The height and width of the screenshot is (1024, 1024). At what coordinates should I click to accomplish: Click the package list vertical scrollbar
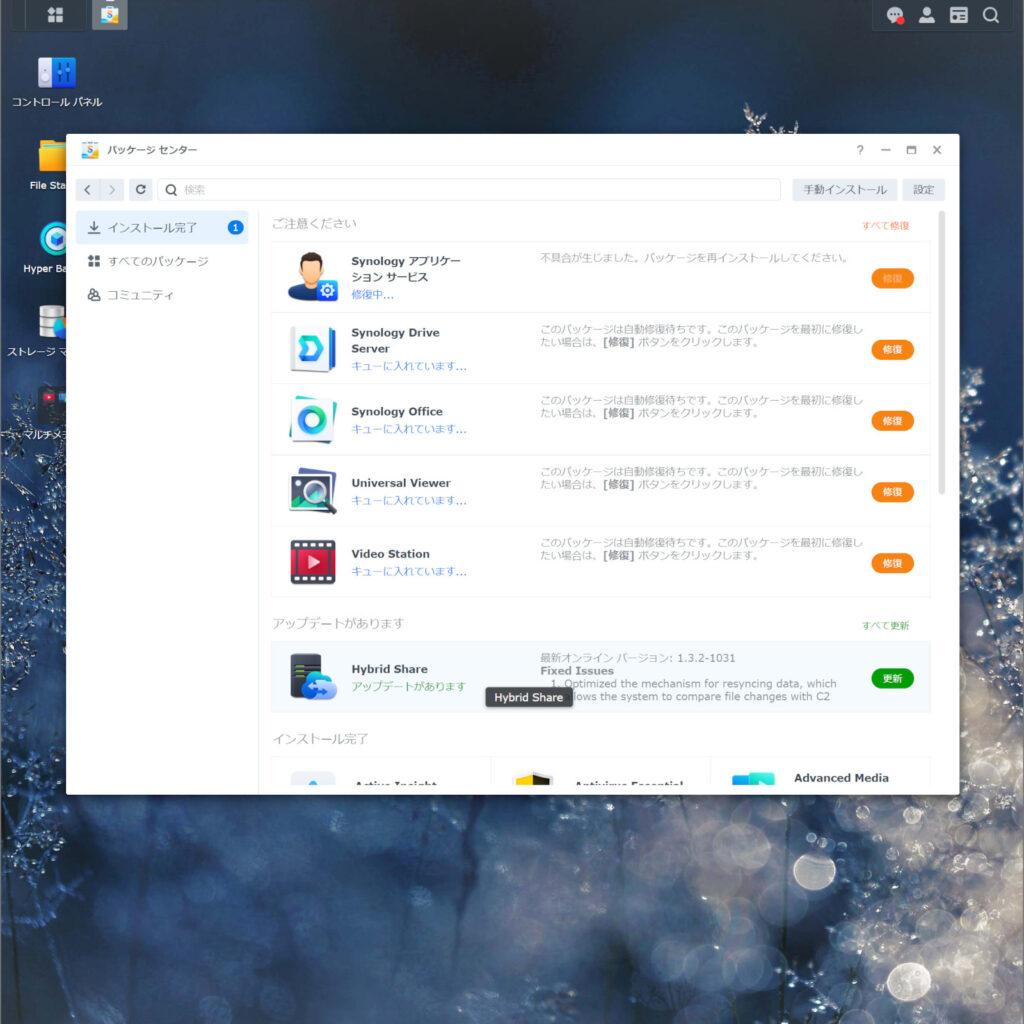click(x=941, y=353)
